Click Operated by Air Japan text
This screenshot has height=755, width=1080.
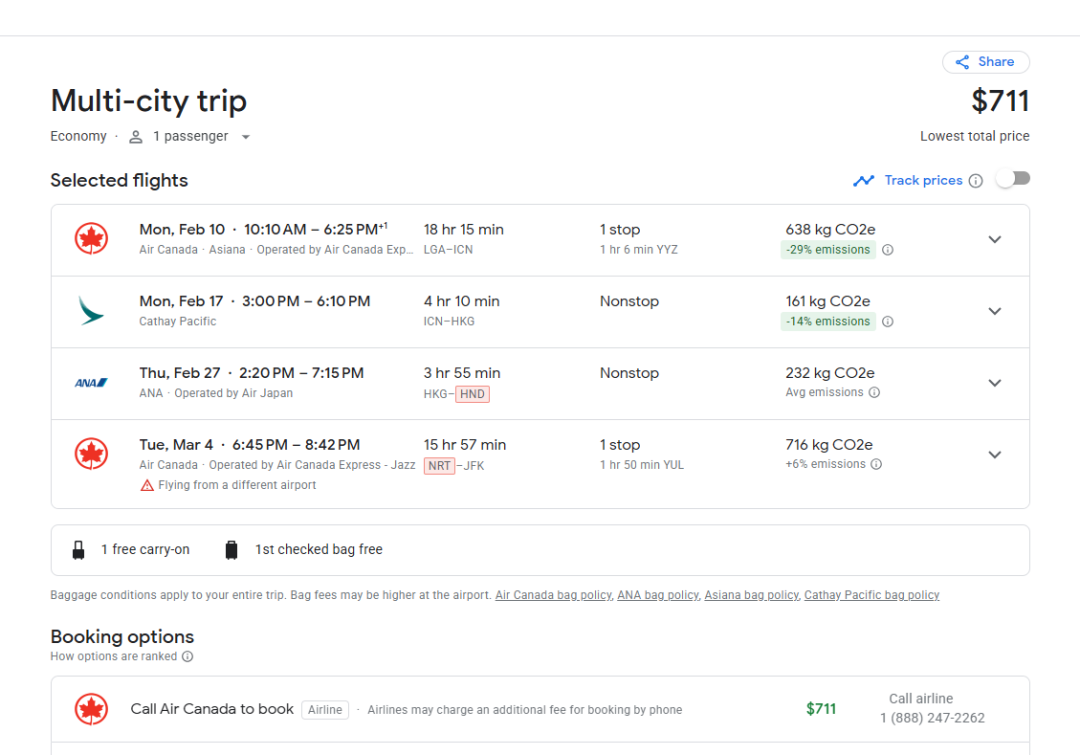click(x=233, y=393)
